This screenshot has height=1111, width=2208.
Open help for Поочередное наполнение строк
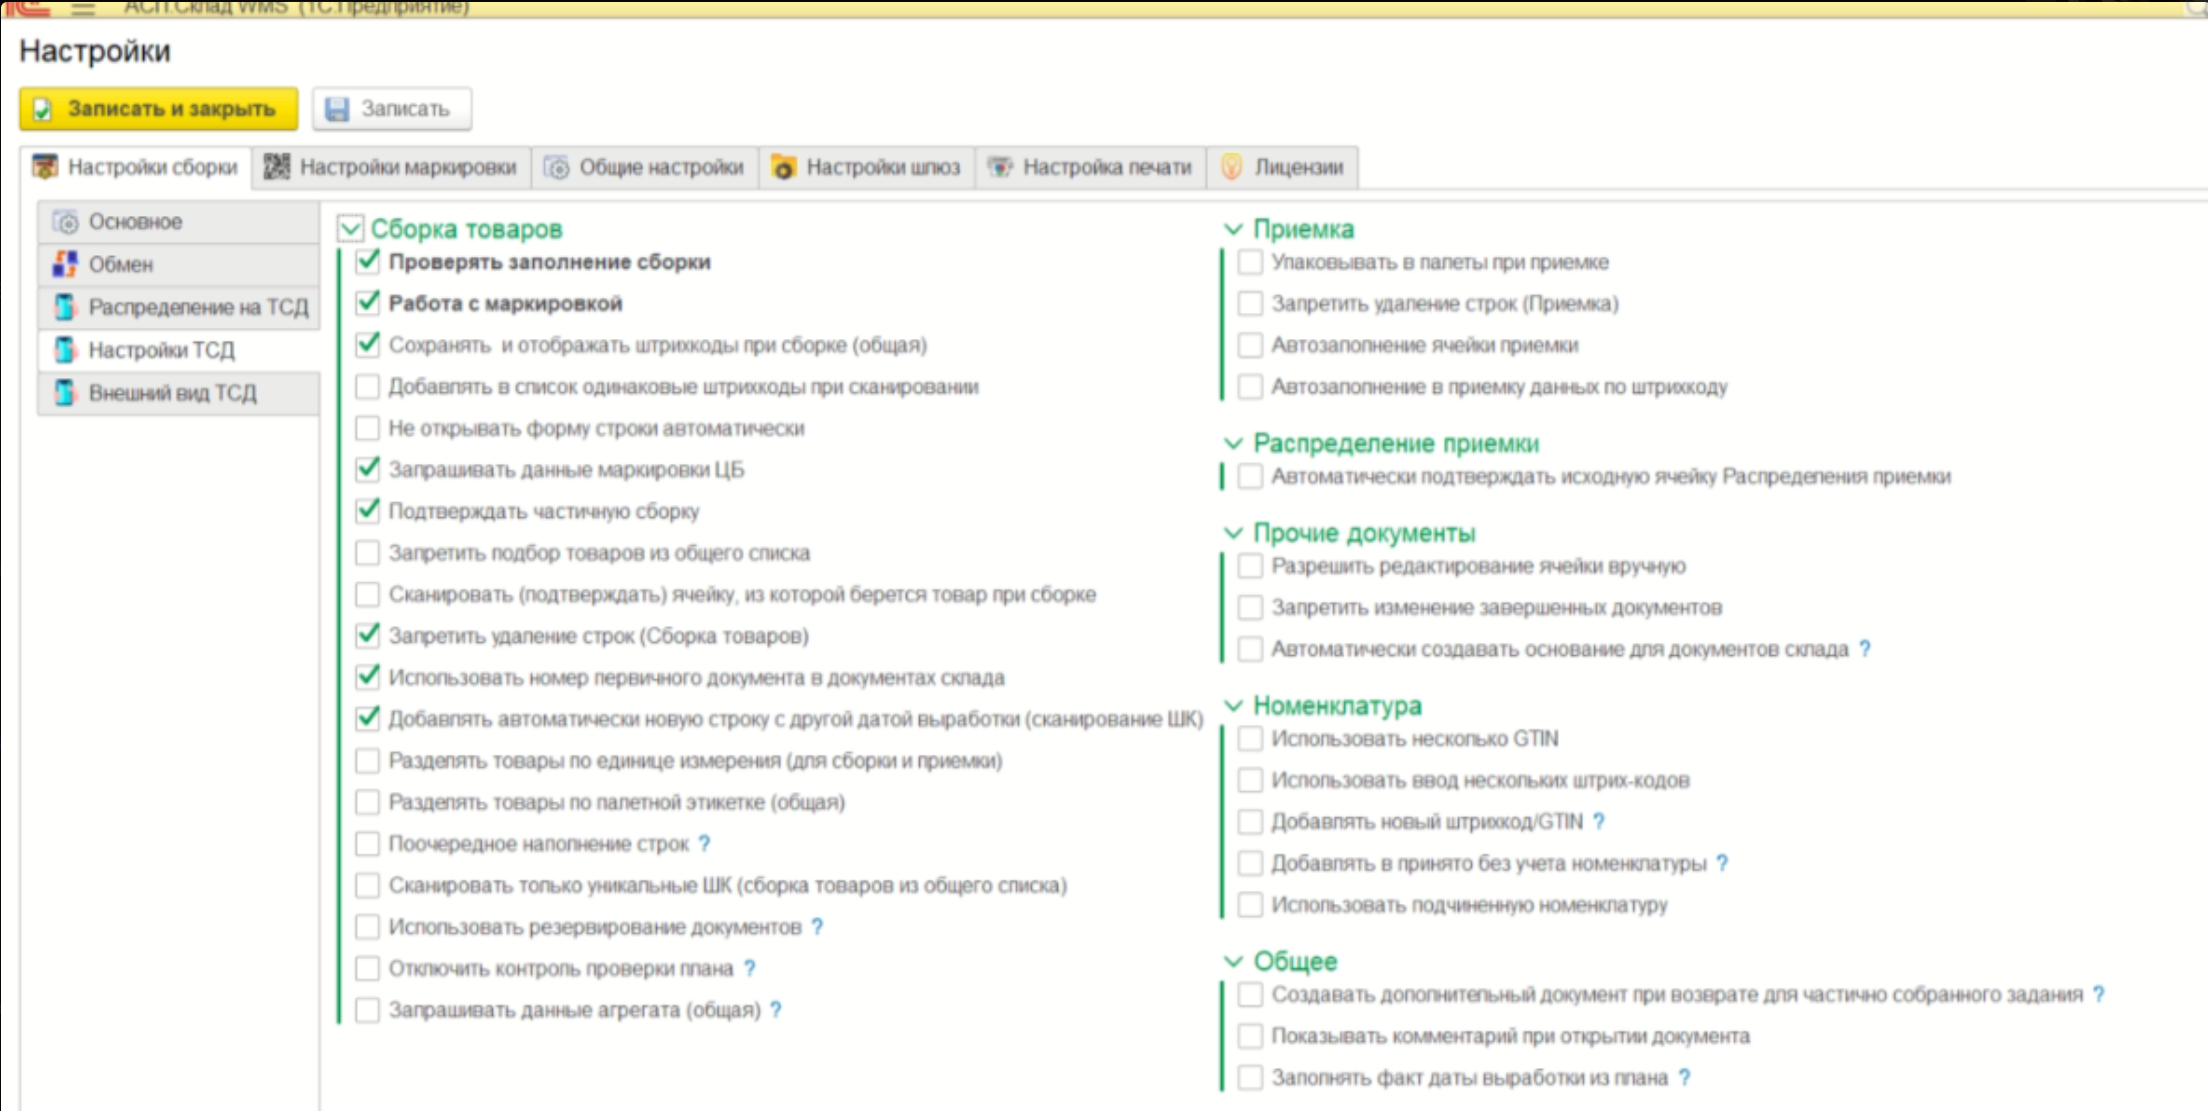[x=705, y=844]
